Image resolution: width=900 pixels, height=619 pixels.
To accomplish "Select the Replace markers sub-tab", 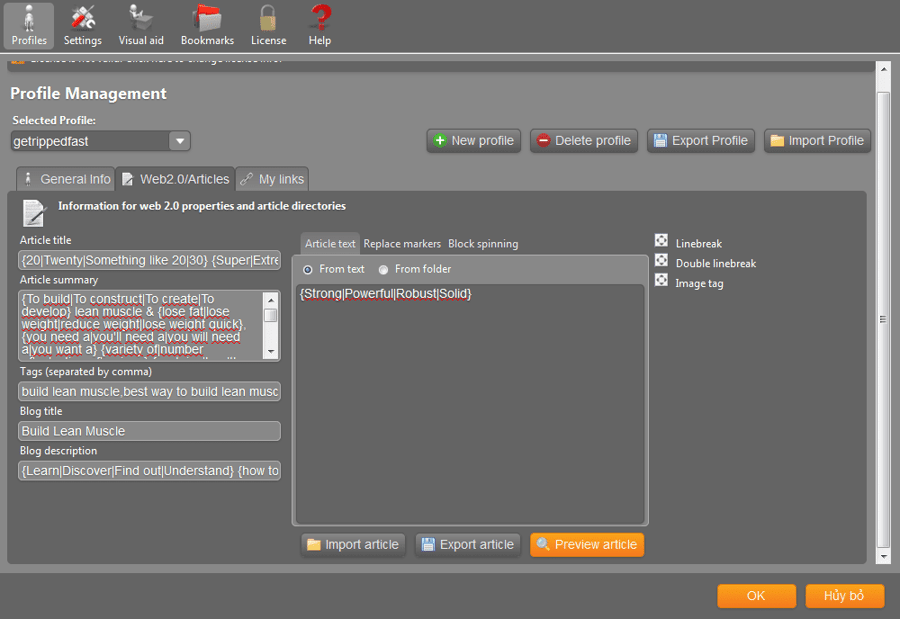I will (x=402, y=243).
